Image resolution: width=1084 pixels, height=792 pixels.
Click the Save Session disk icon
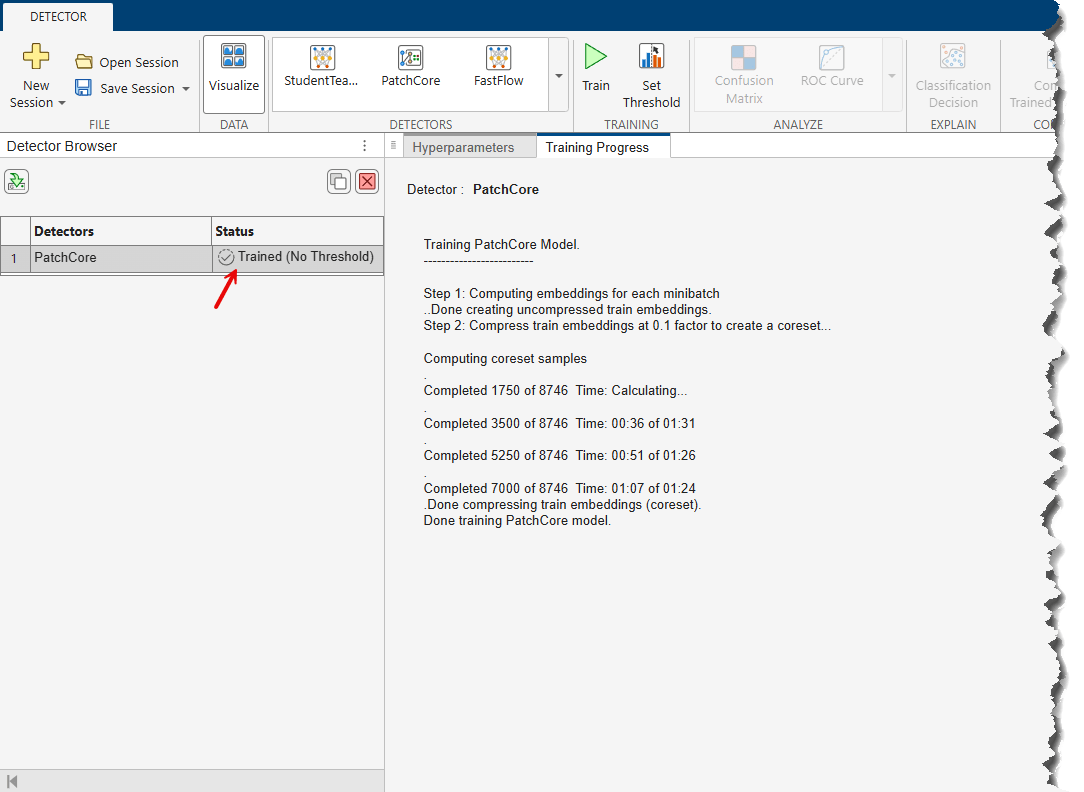point(84,88)
